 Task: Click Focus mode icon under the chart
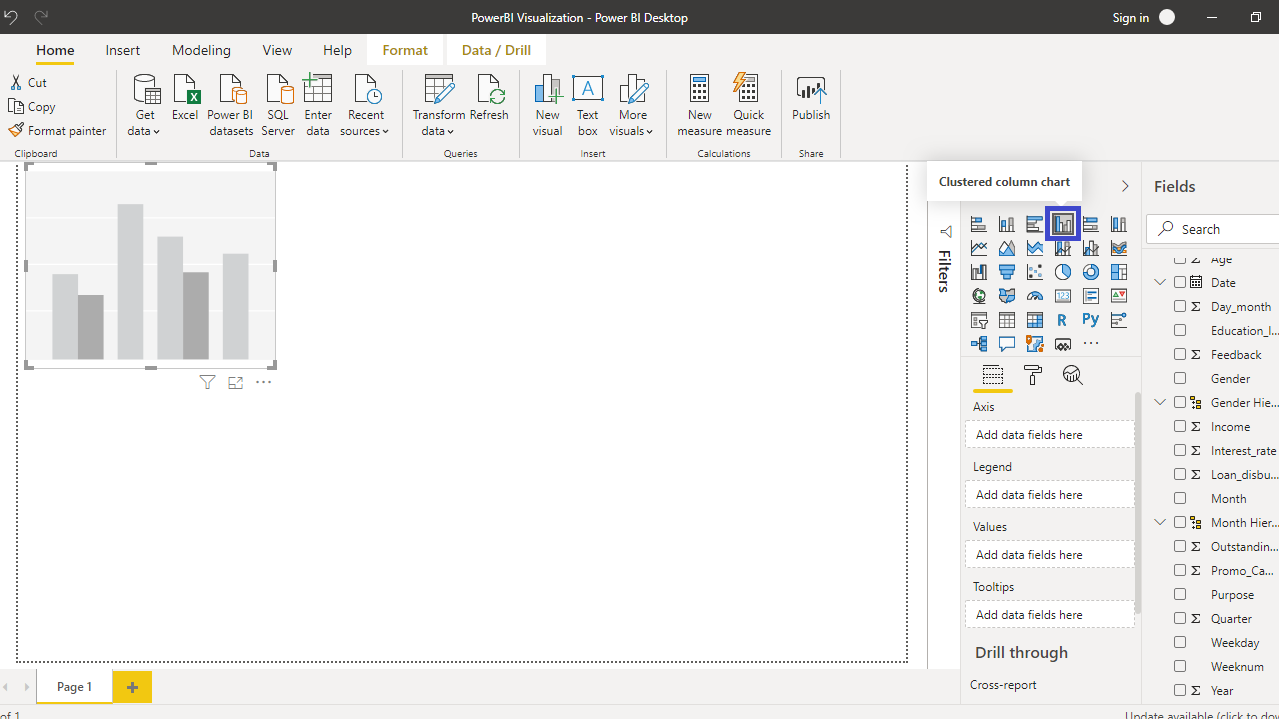(235, 382)
